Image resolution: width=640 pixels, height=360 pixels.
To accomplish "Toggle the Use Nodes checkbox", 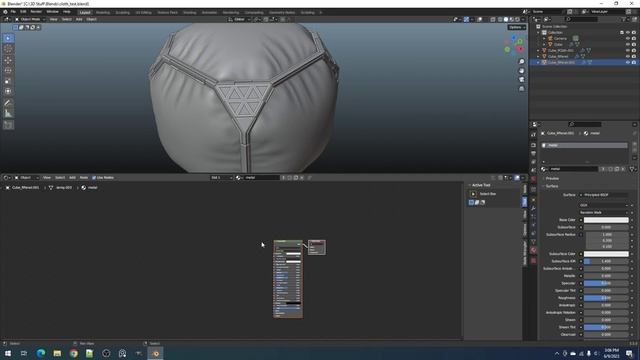I will click(x=94, y=178).
